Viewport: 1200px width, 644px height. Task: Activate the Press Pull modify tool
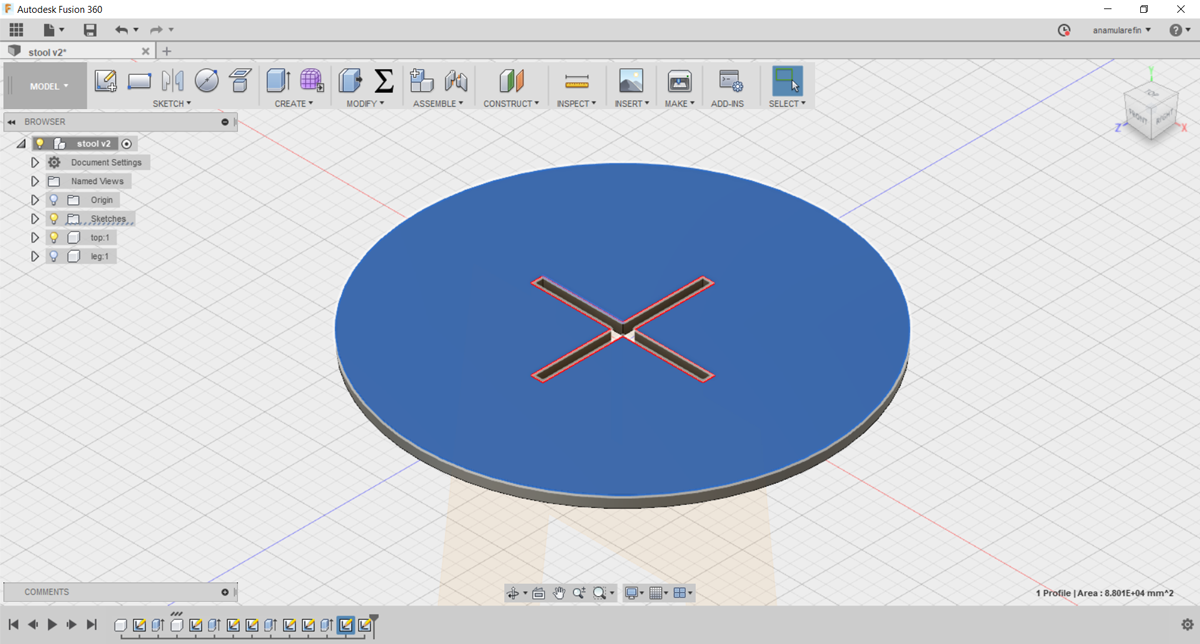pos(350,81)
